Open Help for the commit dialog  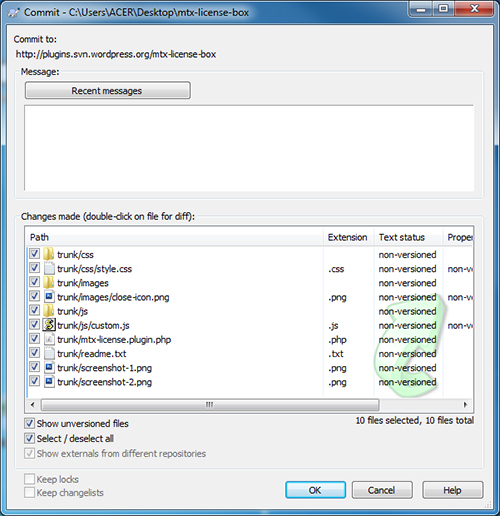453,490
